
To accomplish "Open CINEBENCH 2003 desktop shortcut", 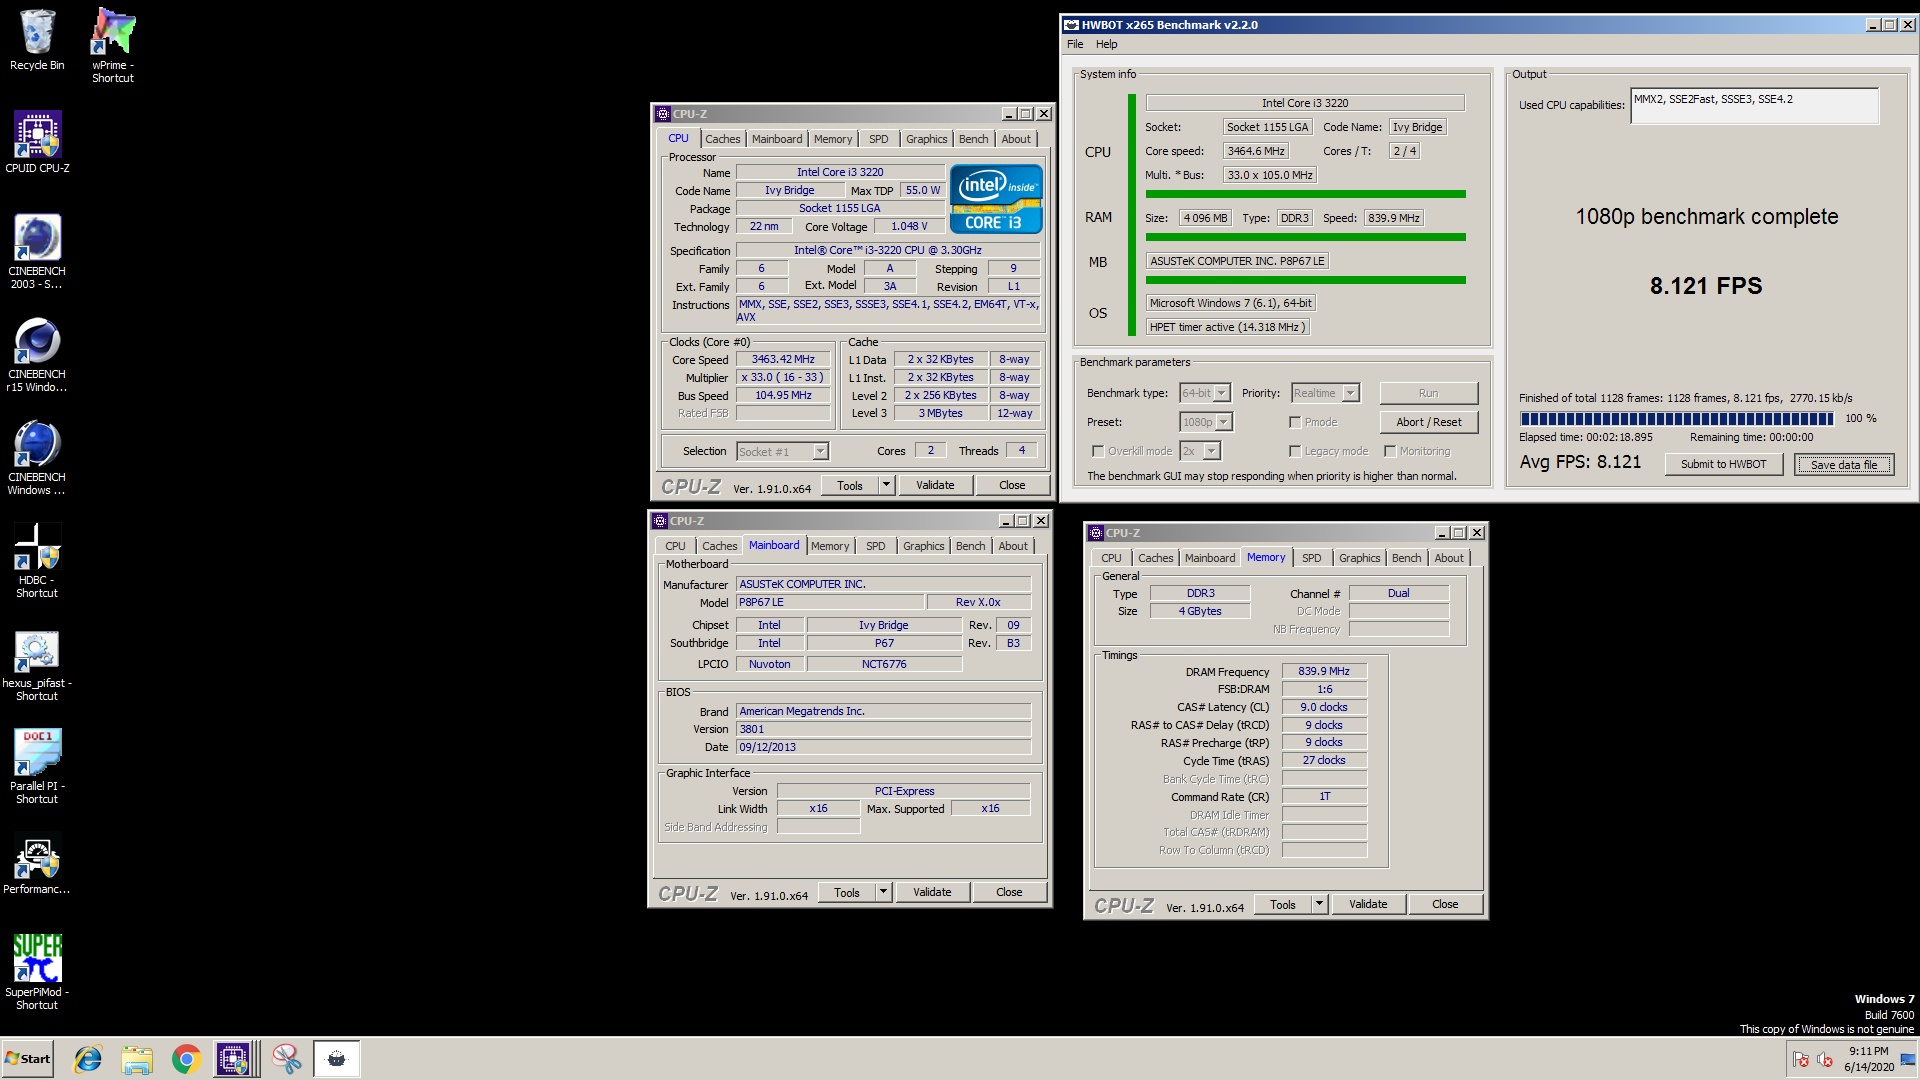I will click(x=37, y=251).
